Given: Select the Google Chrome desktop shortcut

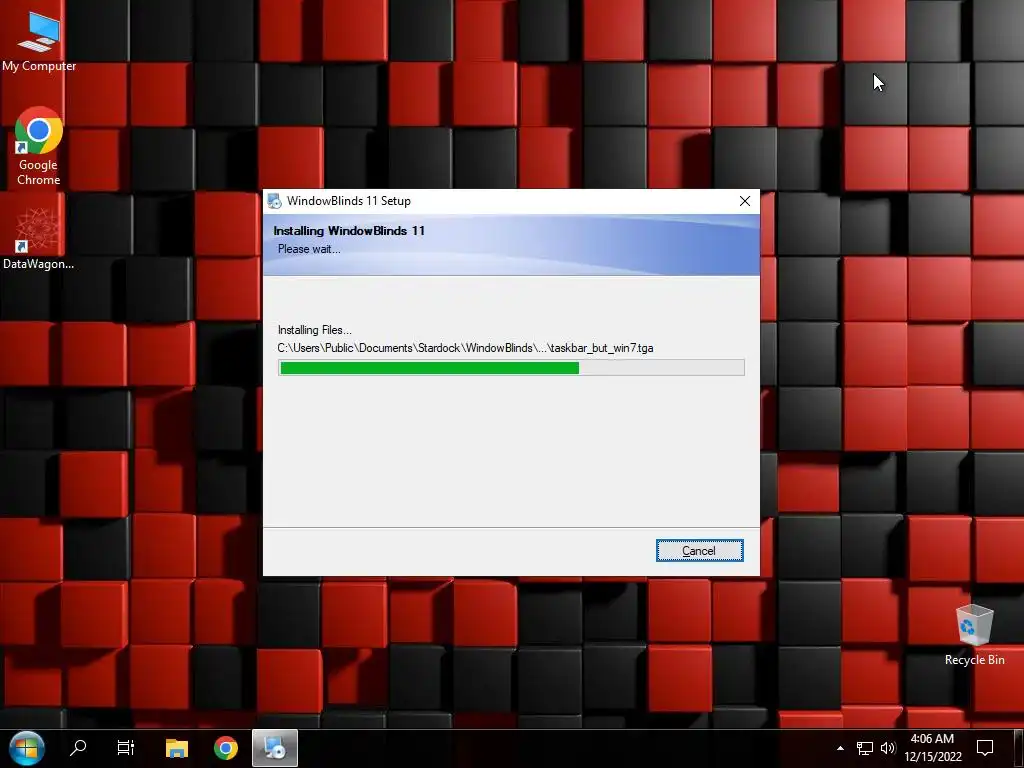Looking at the screenshot, I should coord(39,147).
